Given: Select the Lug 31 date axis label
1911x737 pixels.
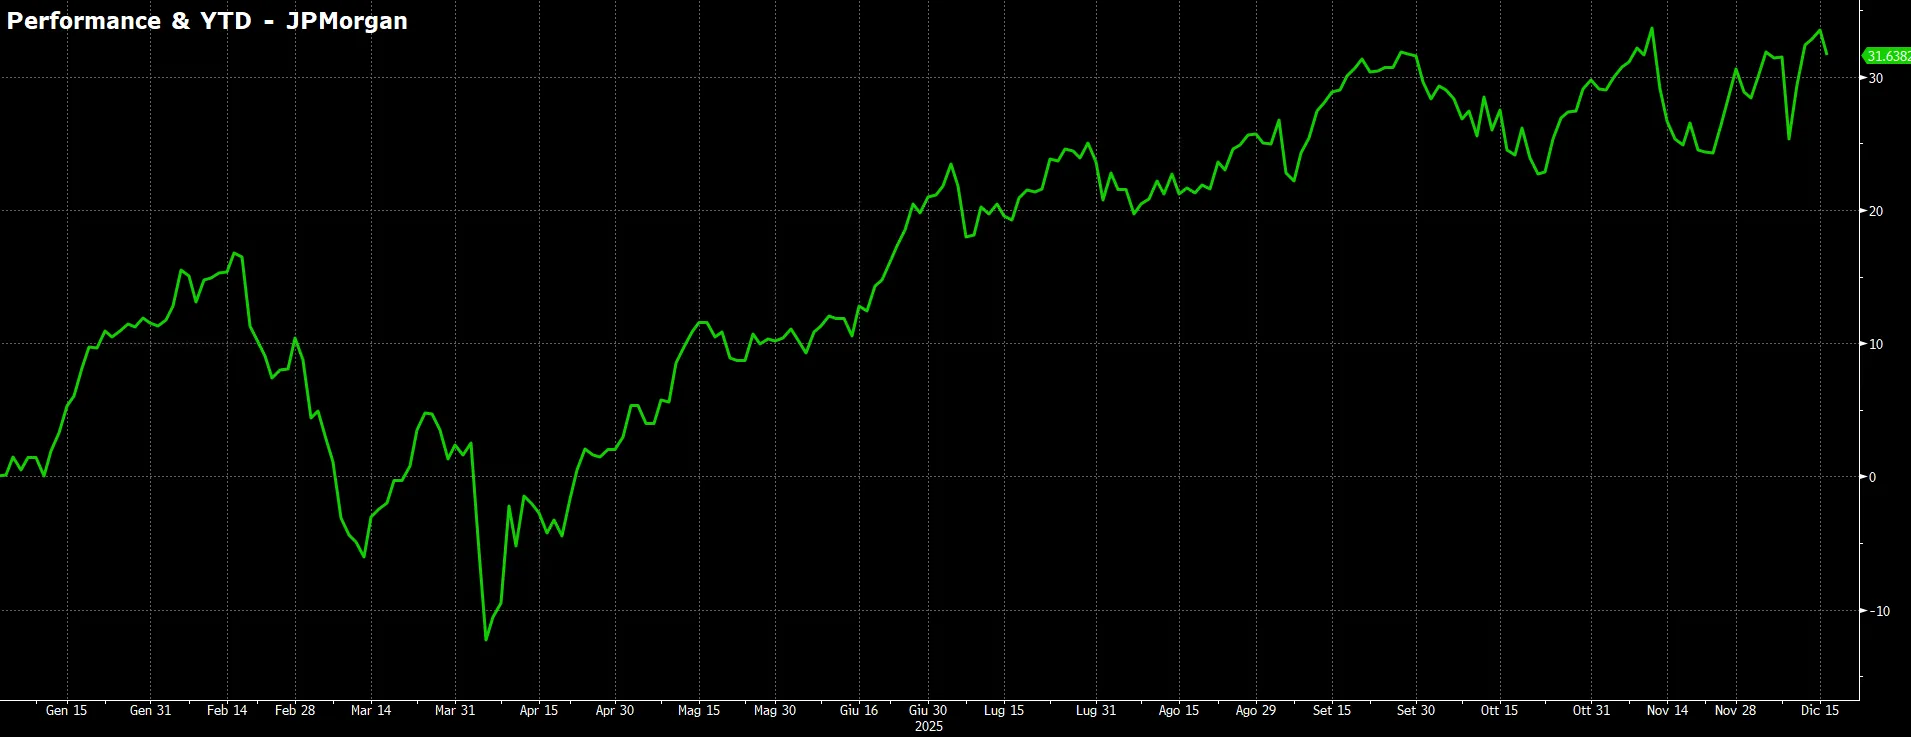Looking at the screenshot, I should tap(1096, 710).
